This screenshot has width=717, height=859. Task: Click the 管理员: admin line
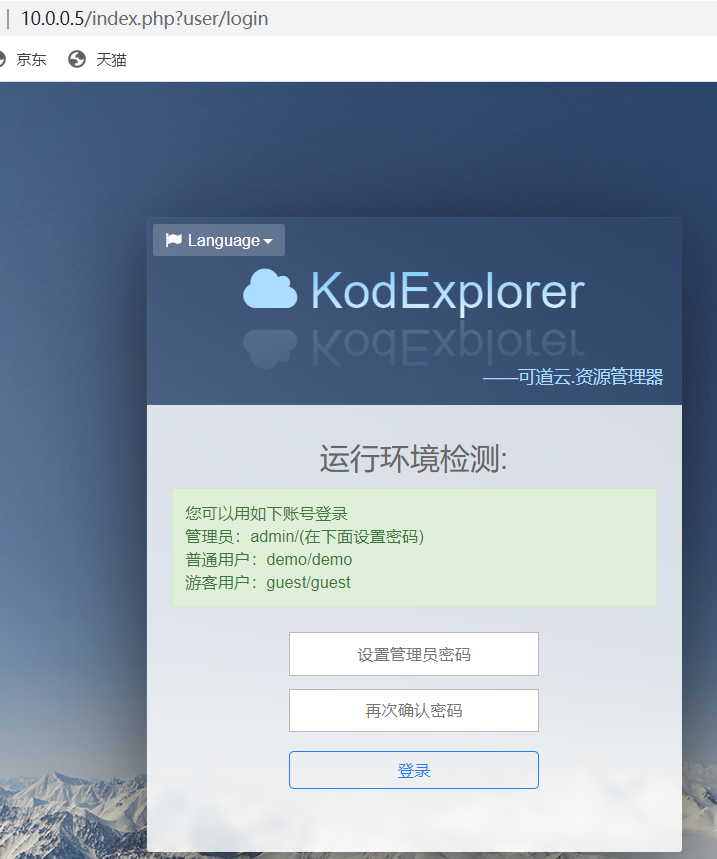(x=305, y=537)
